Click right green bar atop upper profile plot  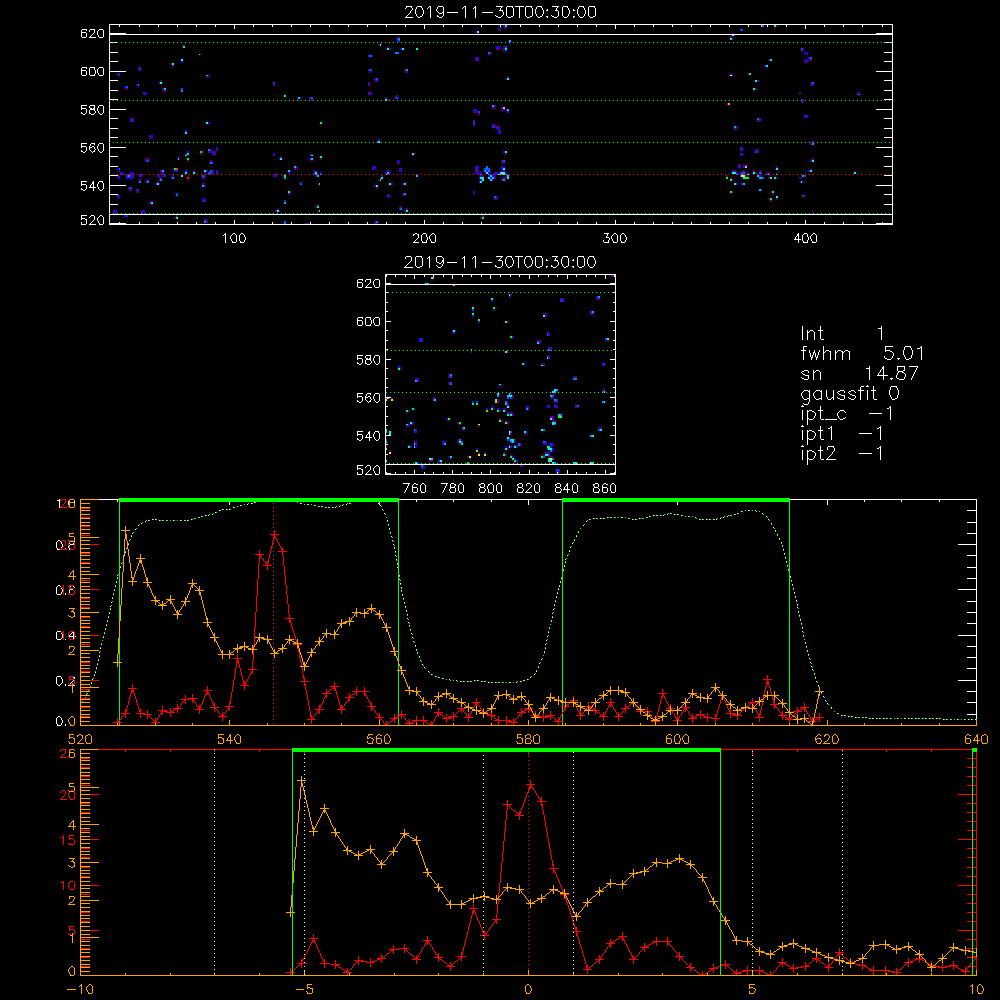(x=676, y=500)
